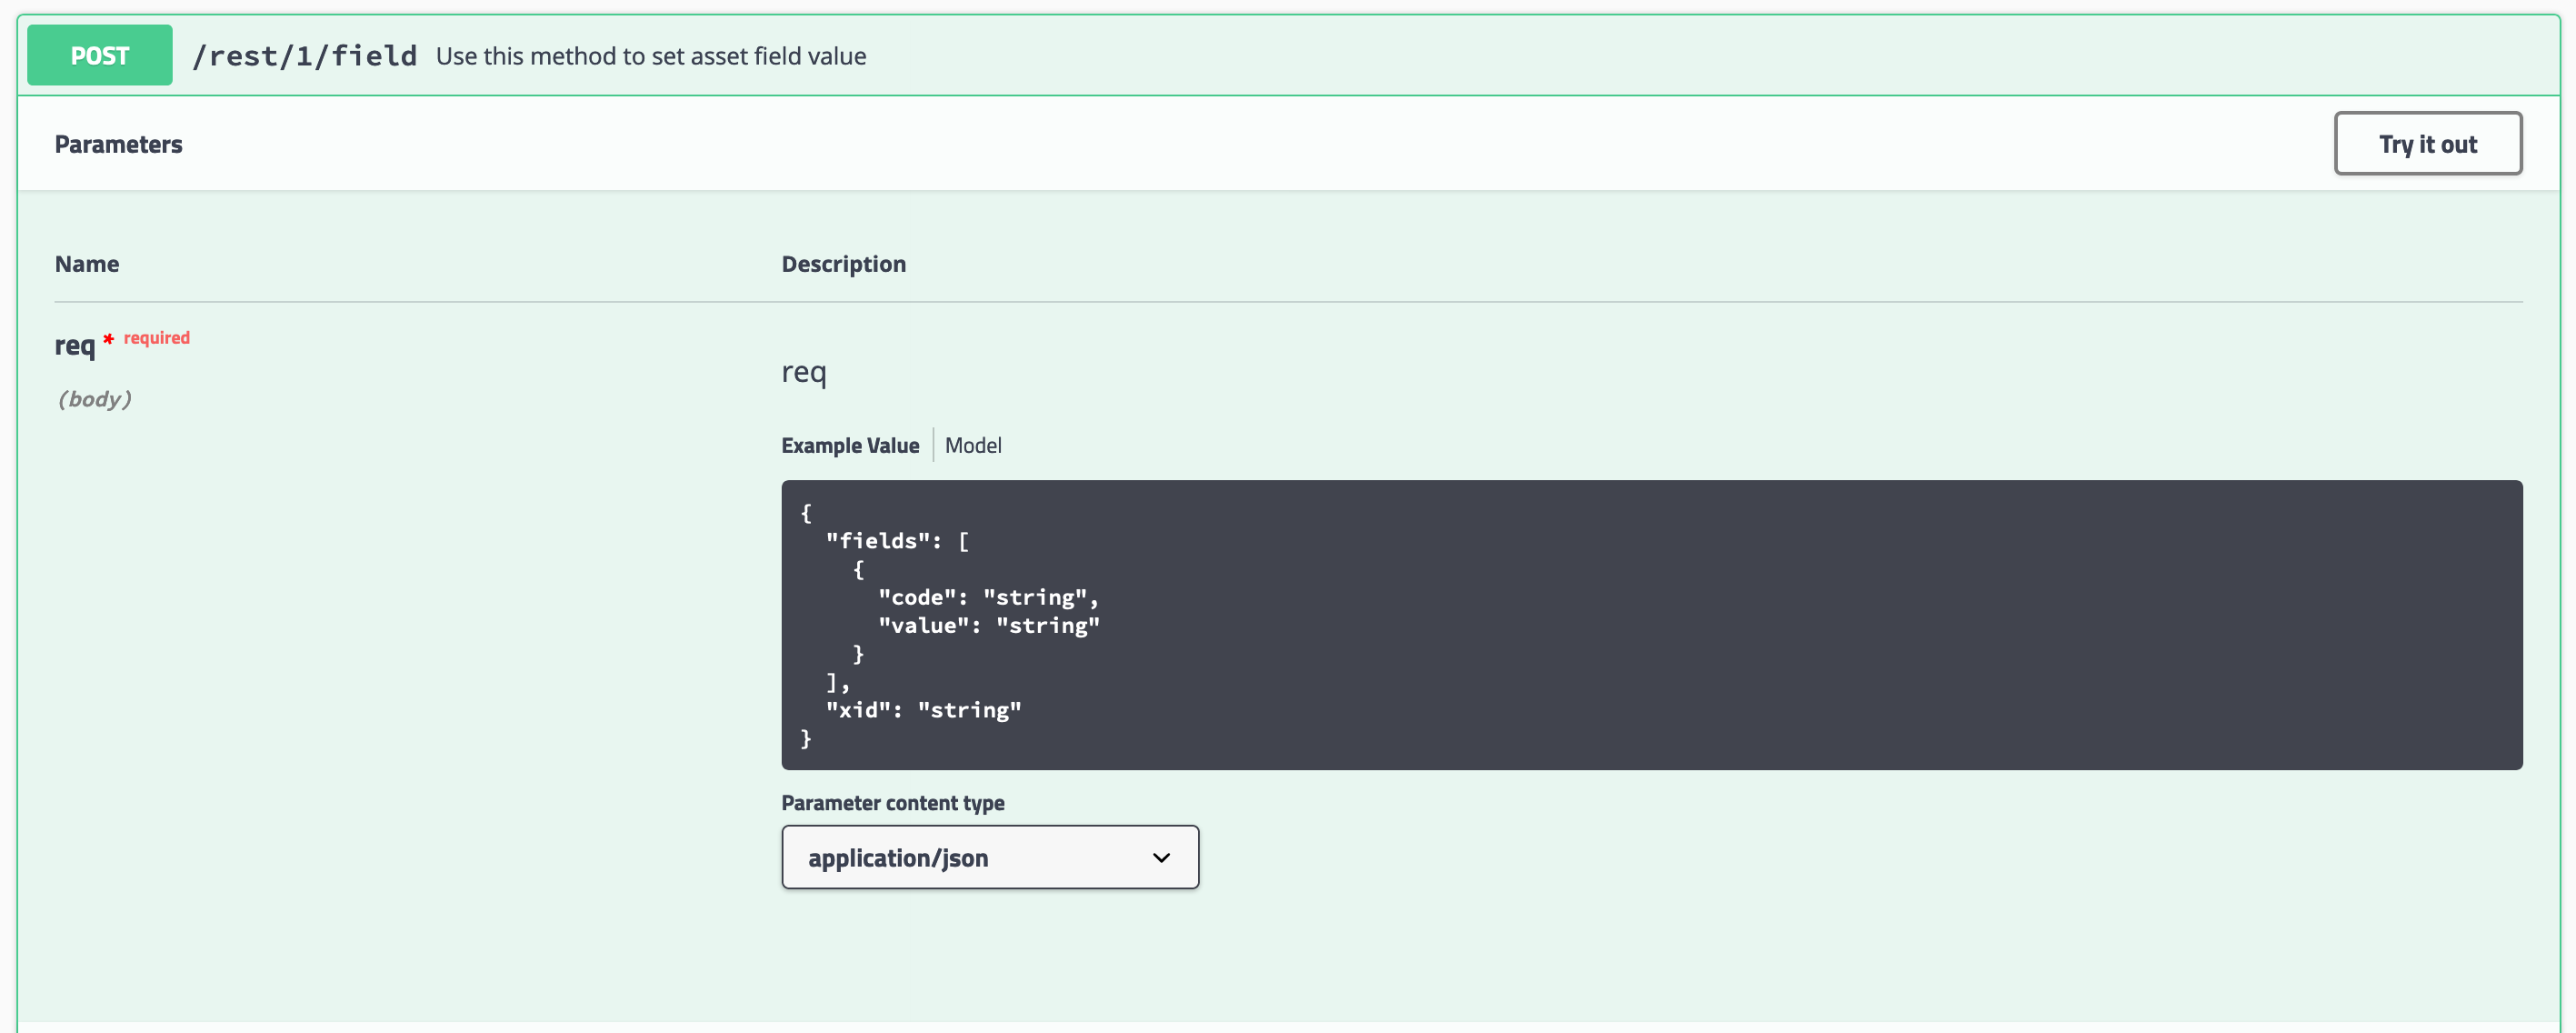Click the chevron arrow in content type select

(1160, 858)
